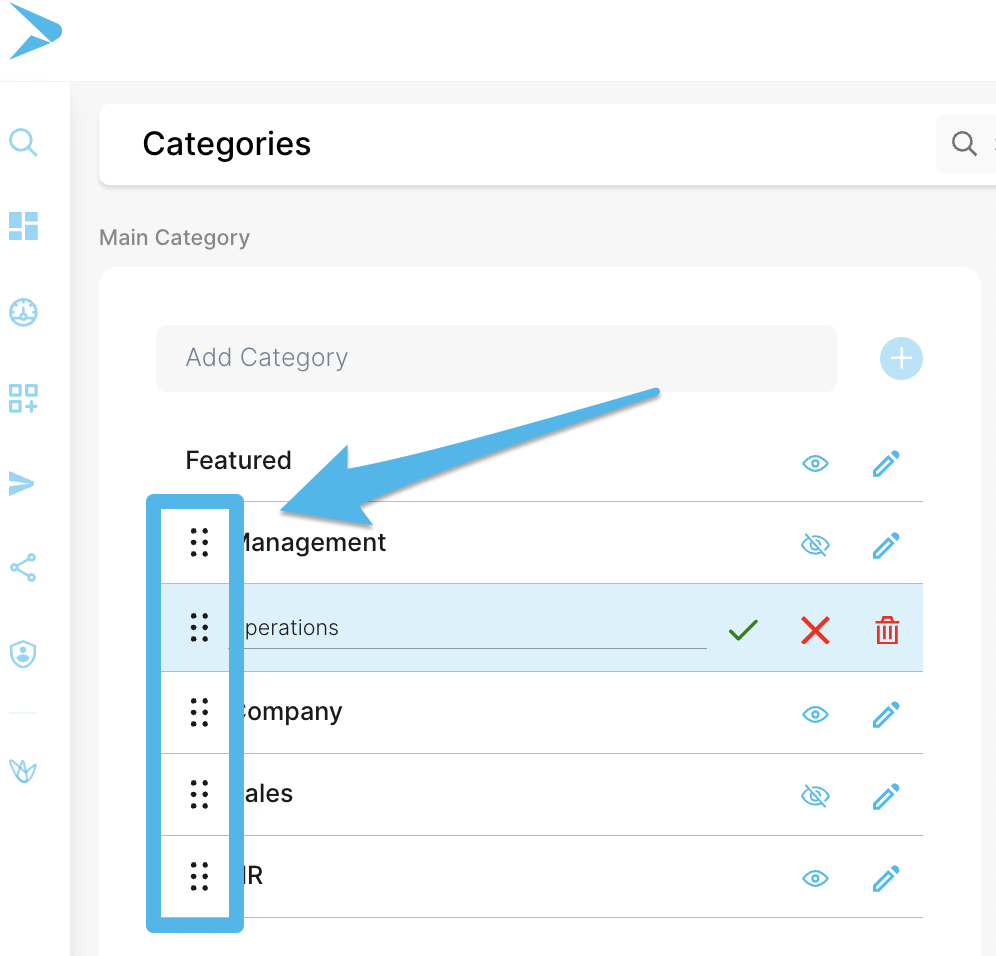
Task: Open the dashboard tiles icon in sidebar
Action: pyautogui.click(x=23, y=226)
